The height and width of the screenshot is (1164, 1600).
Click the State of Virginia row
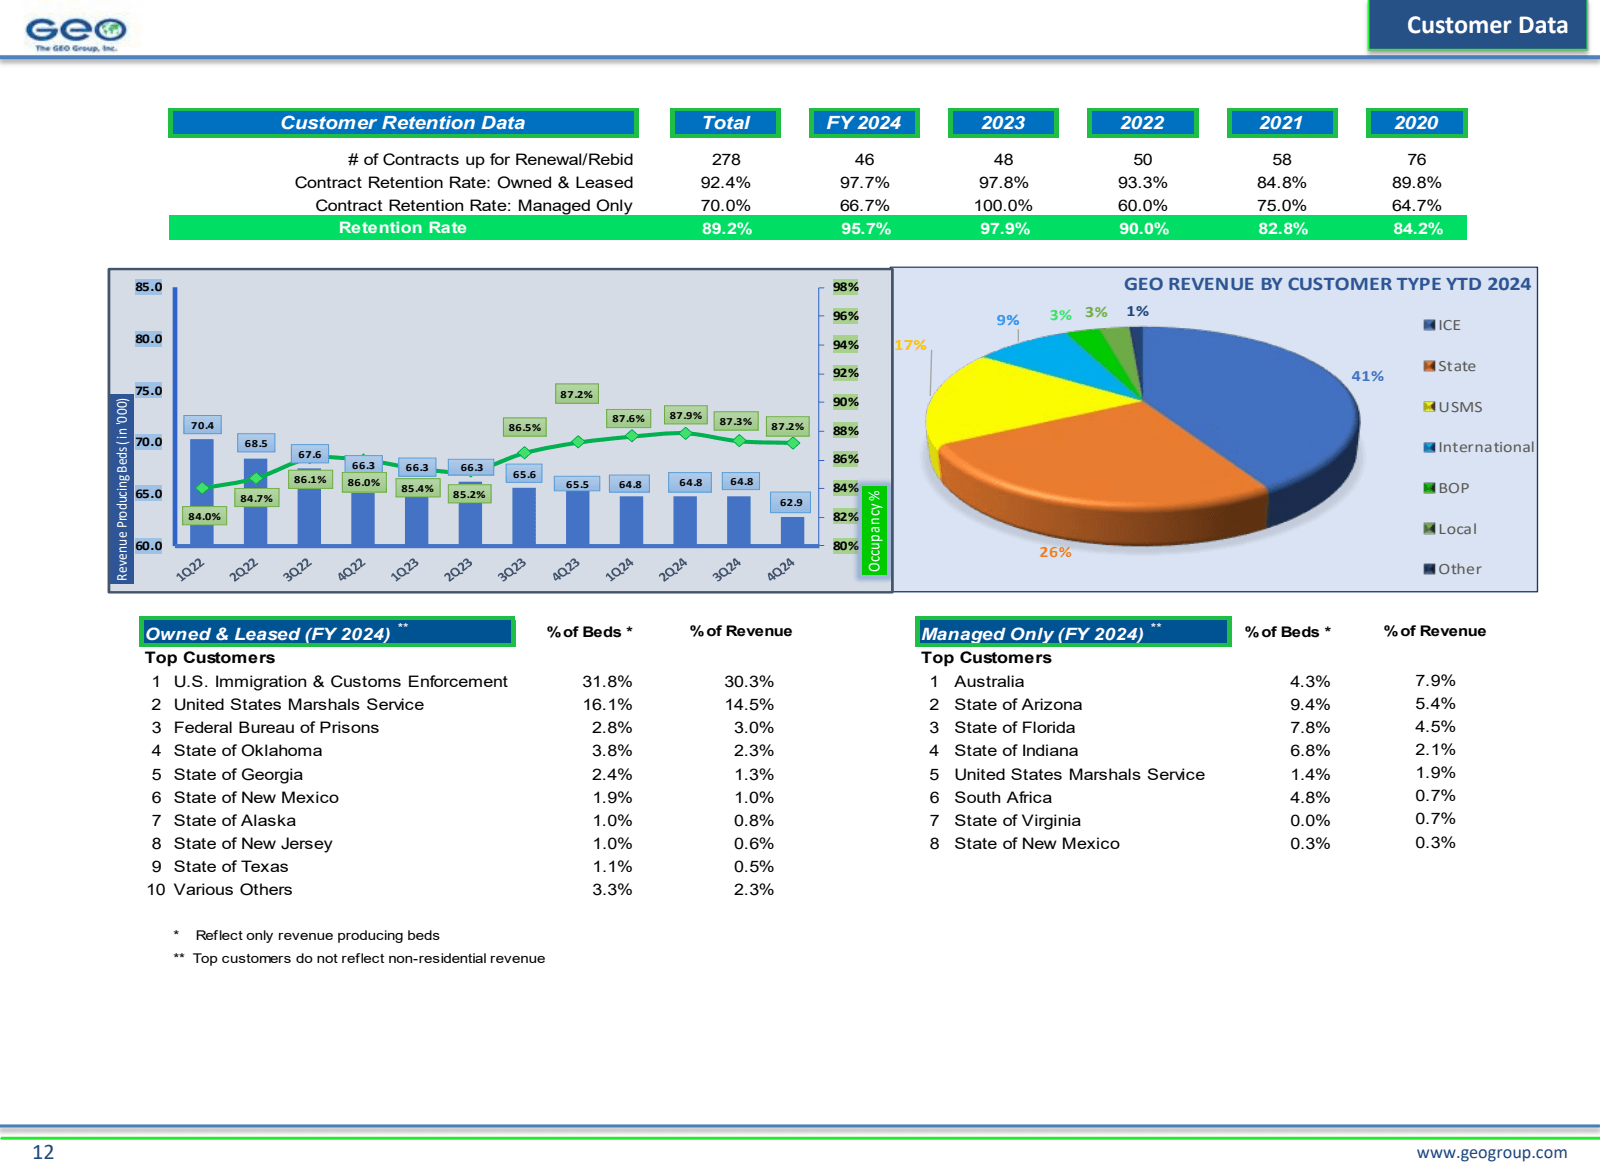[x=1192, y=820]
